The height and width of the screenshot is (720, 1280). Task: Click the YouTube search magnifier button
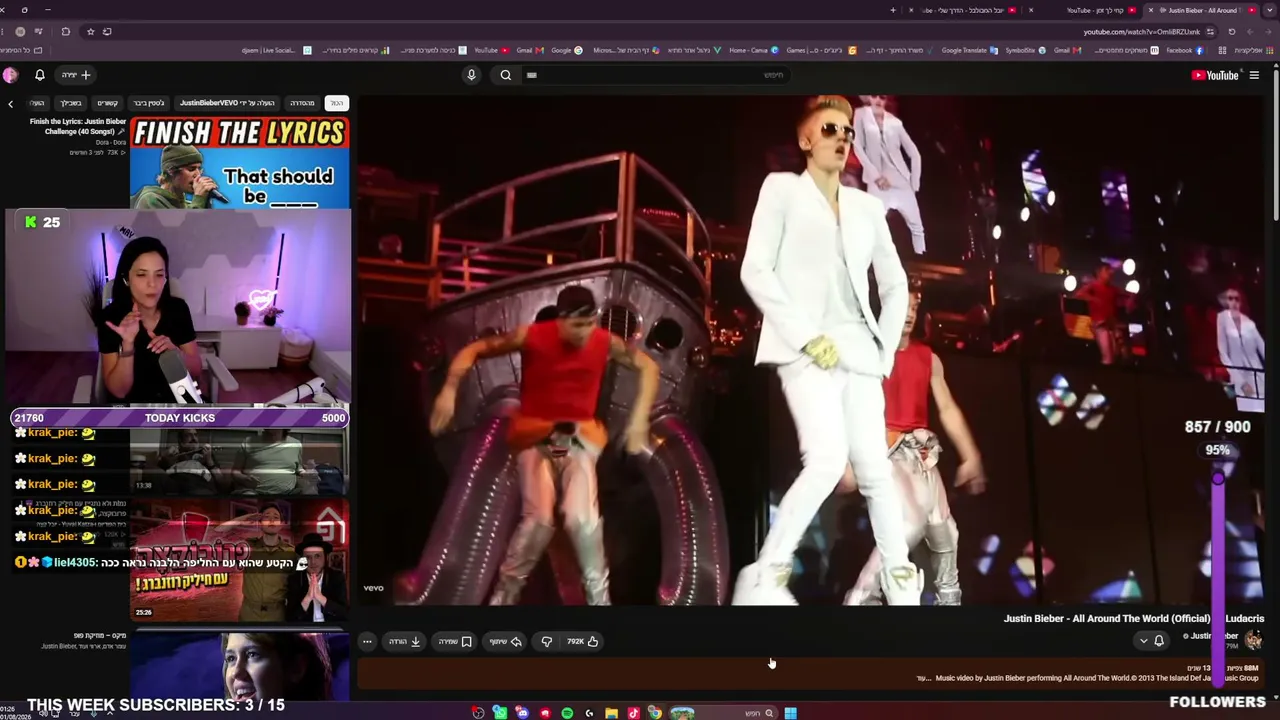tap(506, 75)
